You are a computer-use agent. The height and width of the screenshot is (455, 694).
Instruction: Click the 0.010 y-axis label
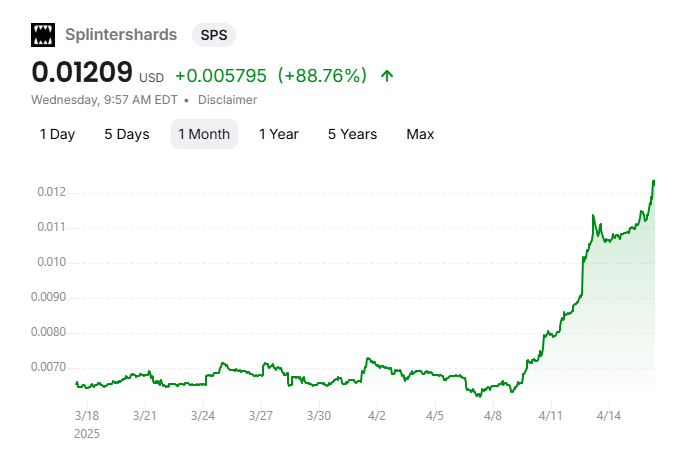point(51,262)
